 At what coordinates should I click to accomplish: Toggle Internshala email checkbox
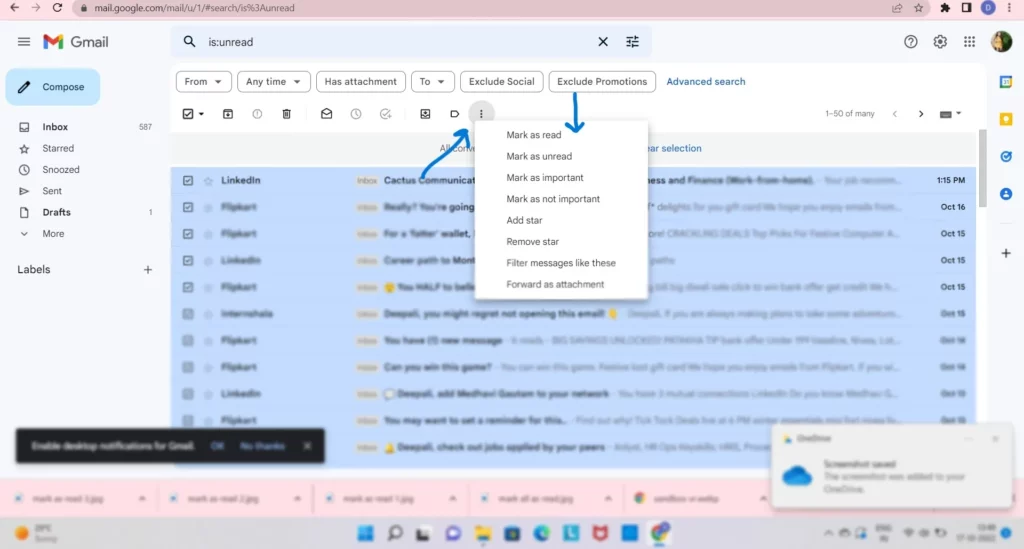click(188, 314)
